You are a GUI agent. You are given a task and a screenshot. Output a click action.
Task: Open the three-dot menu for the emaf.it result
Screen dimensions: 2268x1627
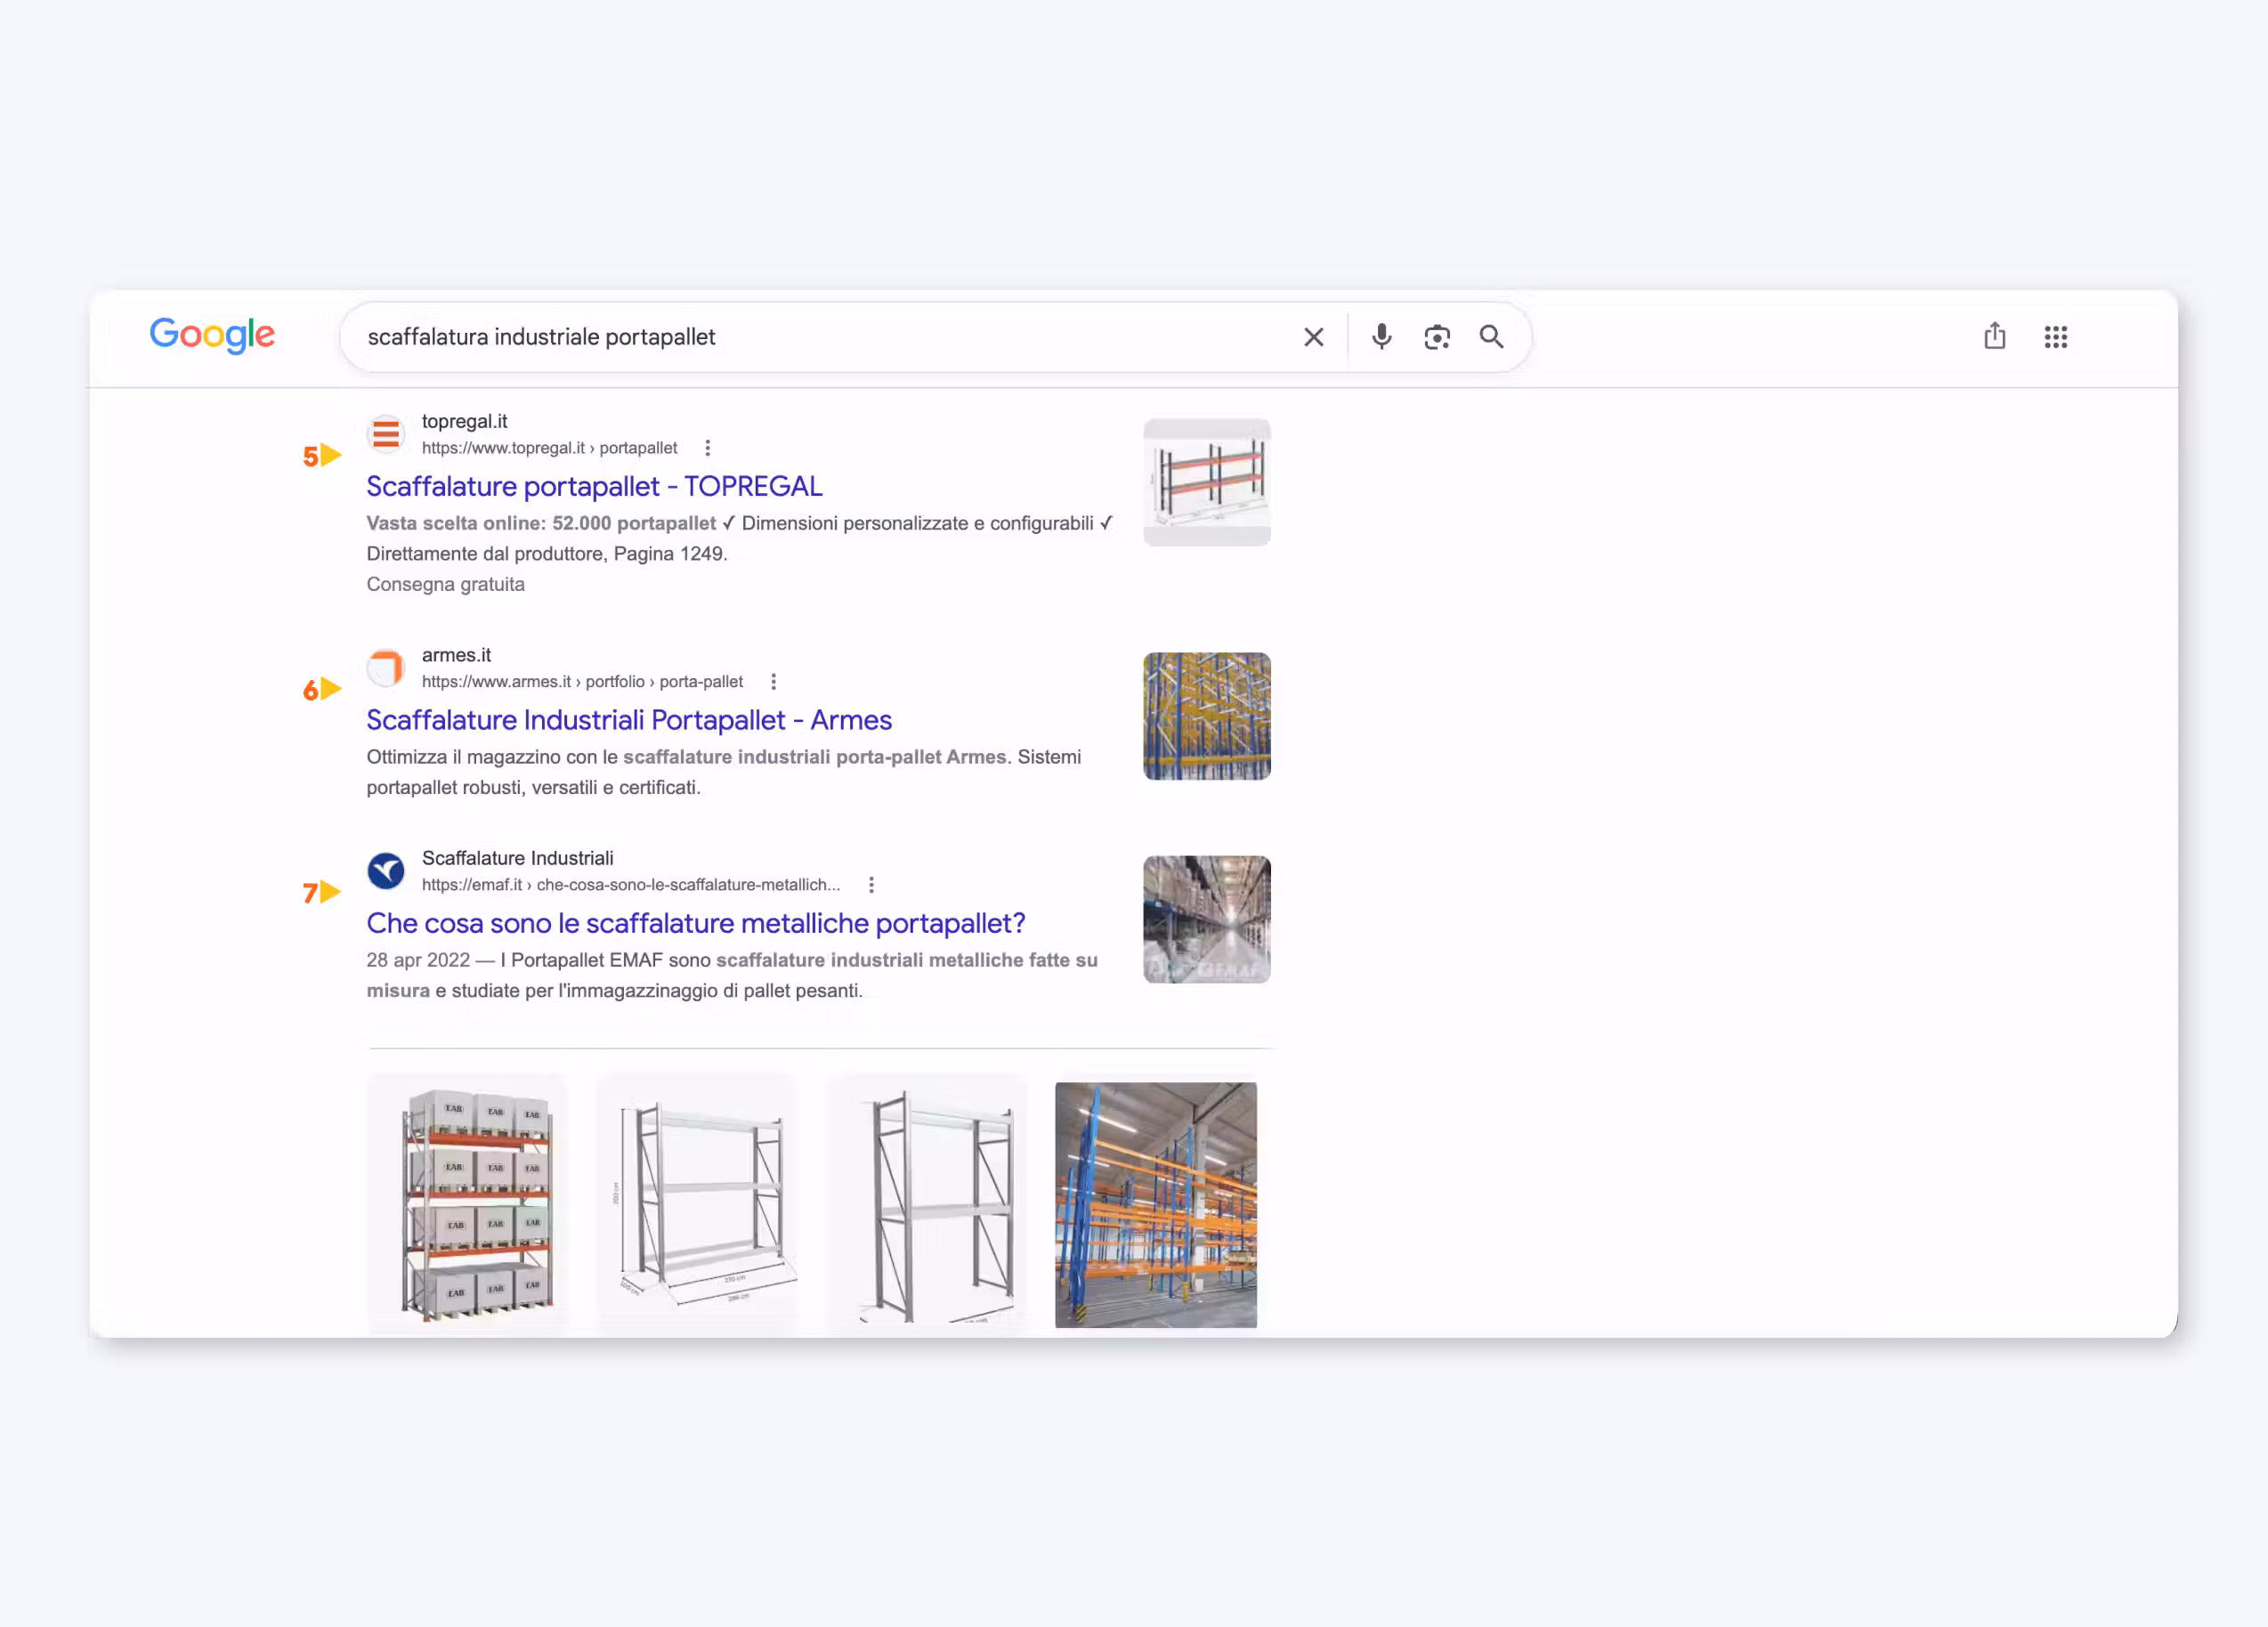pos(871,885)
